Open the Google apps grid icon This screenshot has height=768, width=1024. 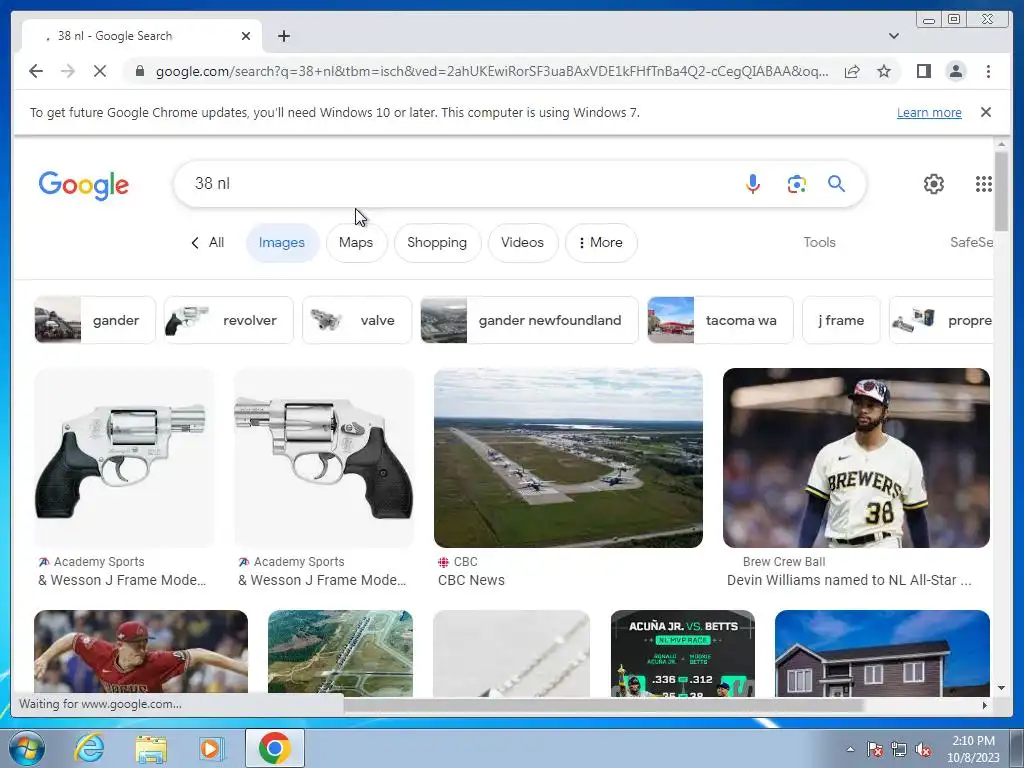tap(984, 184)
